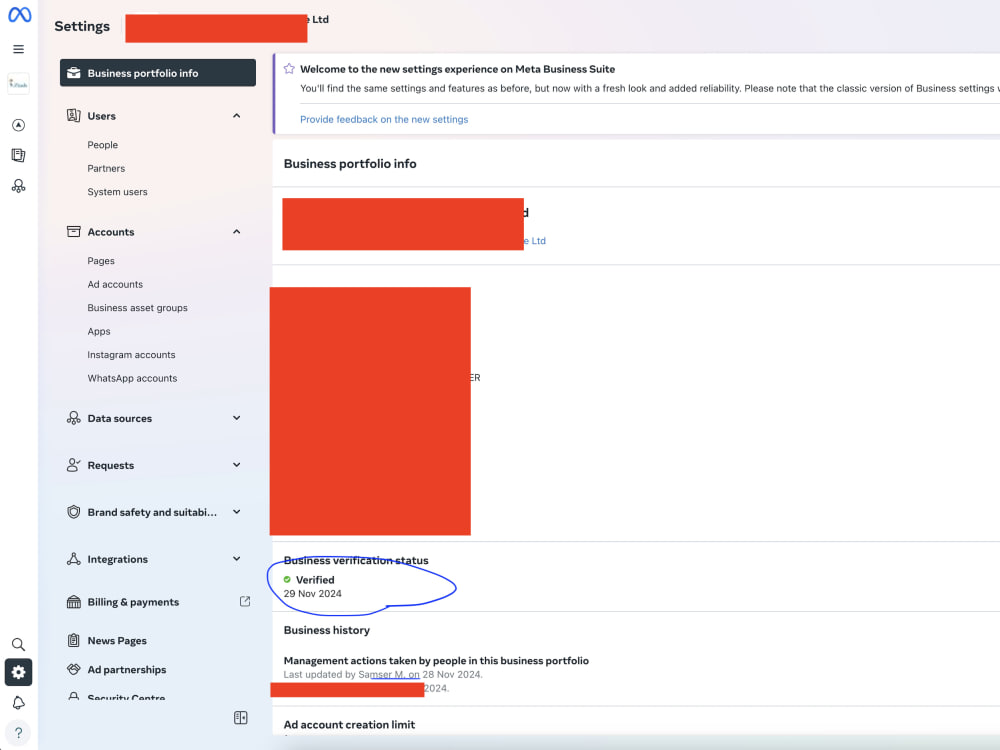Collapse the Users section chevron
This screenshot has width=1000, height=750.
[x=237, y=115]
